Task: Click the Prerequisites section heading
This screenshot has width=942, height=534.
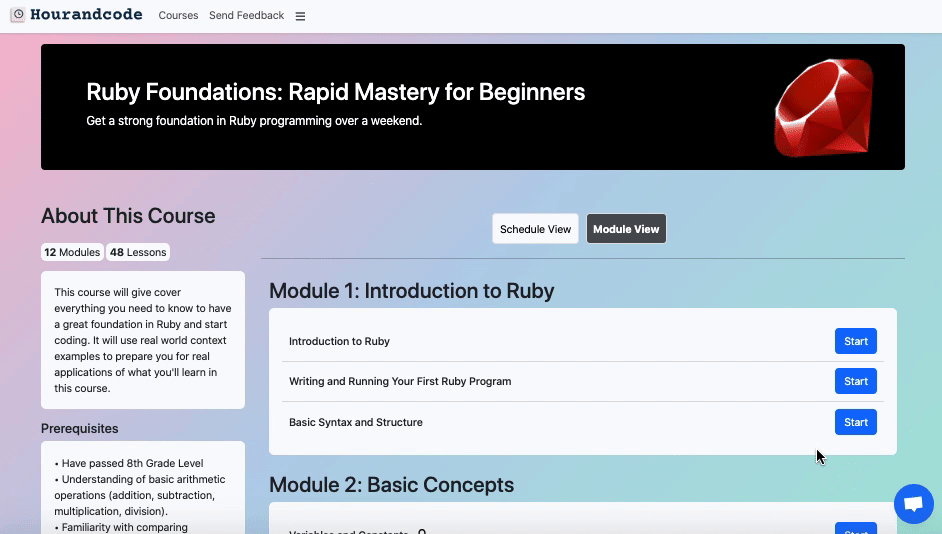Action: pos(79,428)
